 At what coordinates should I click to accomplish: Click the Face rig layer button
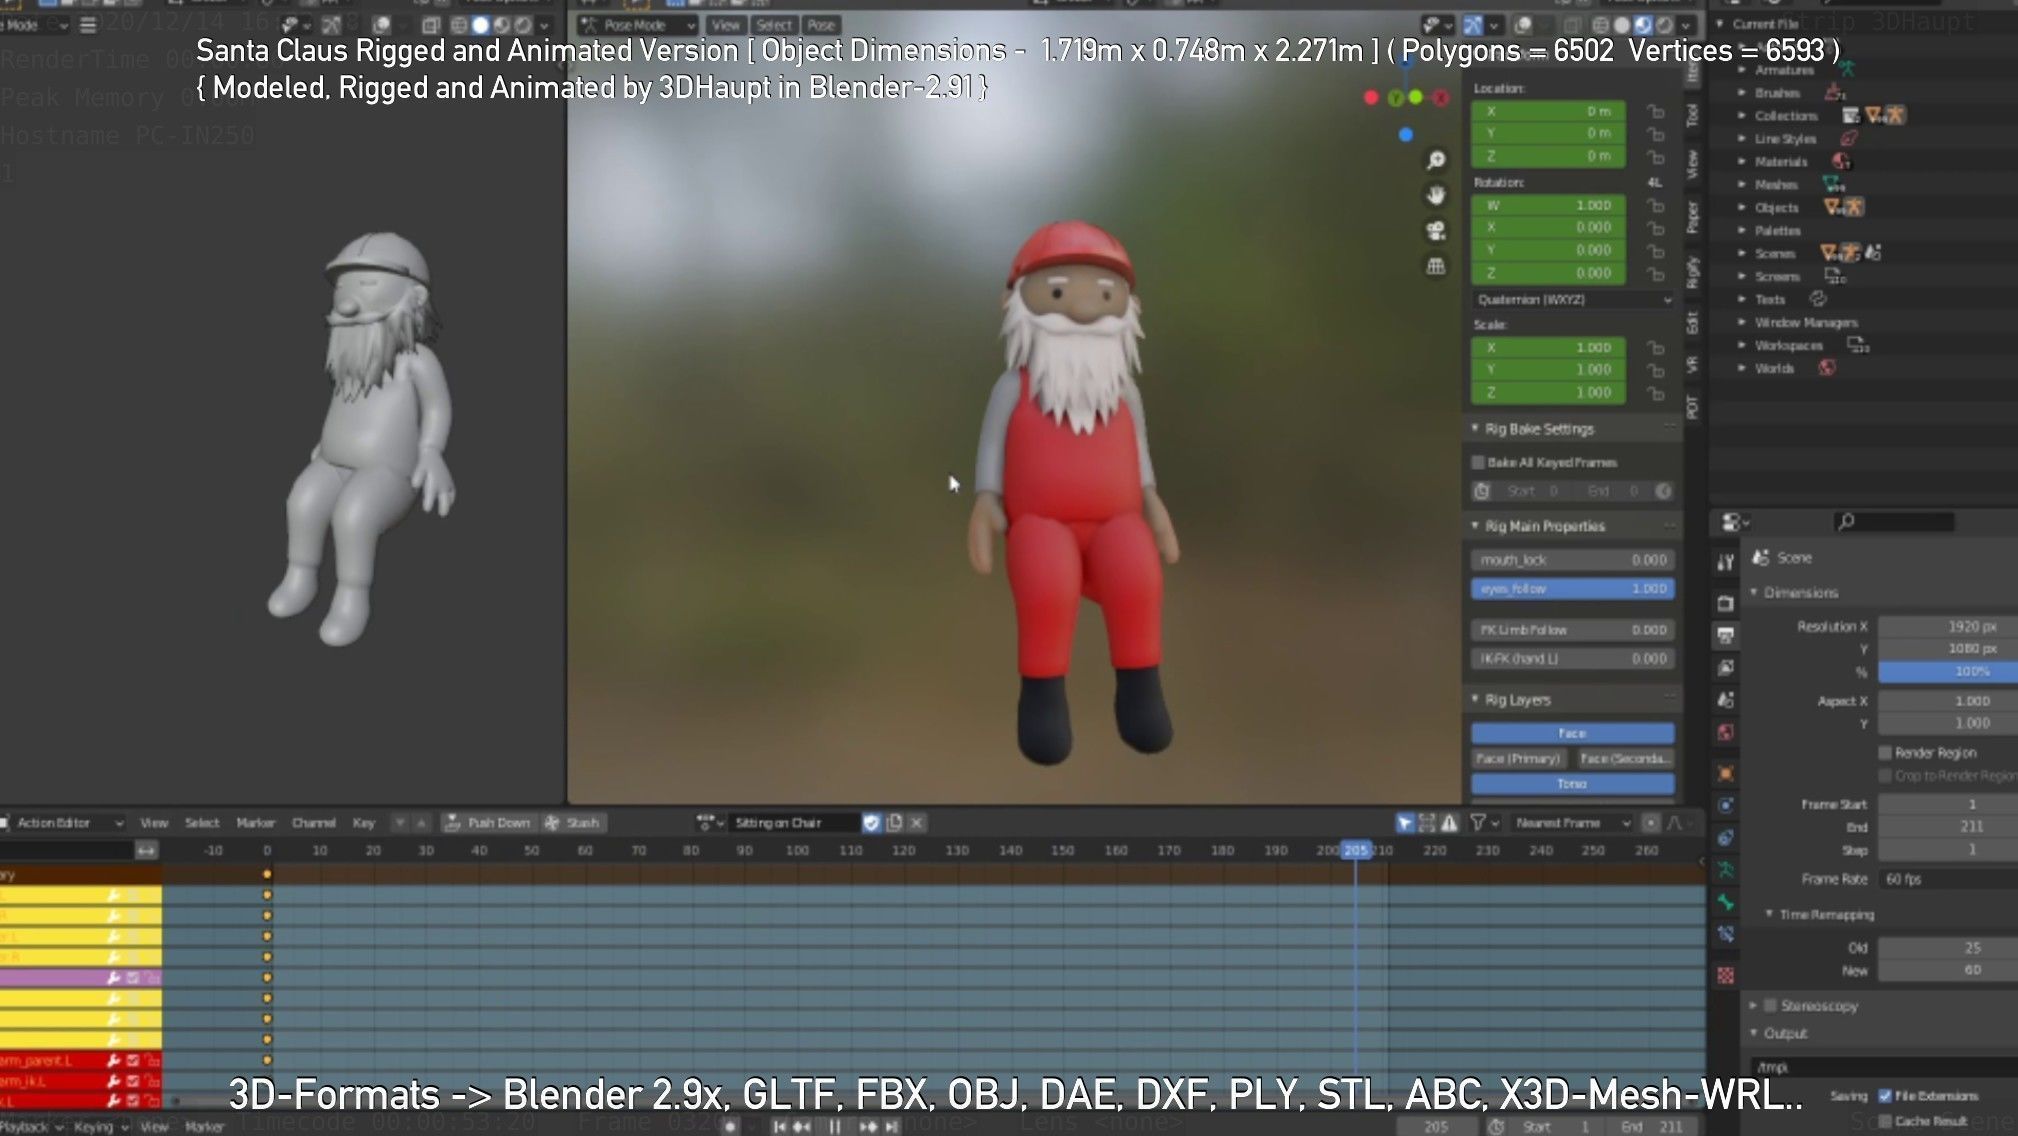pos(1572,733)
